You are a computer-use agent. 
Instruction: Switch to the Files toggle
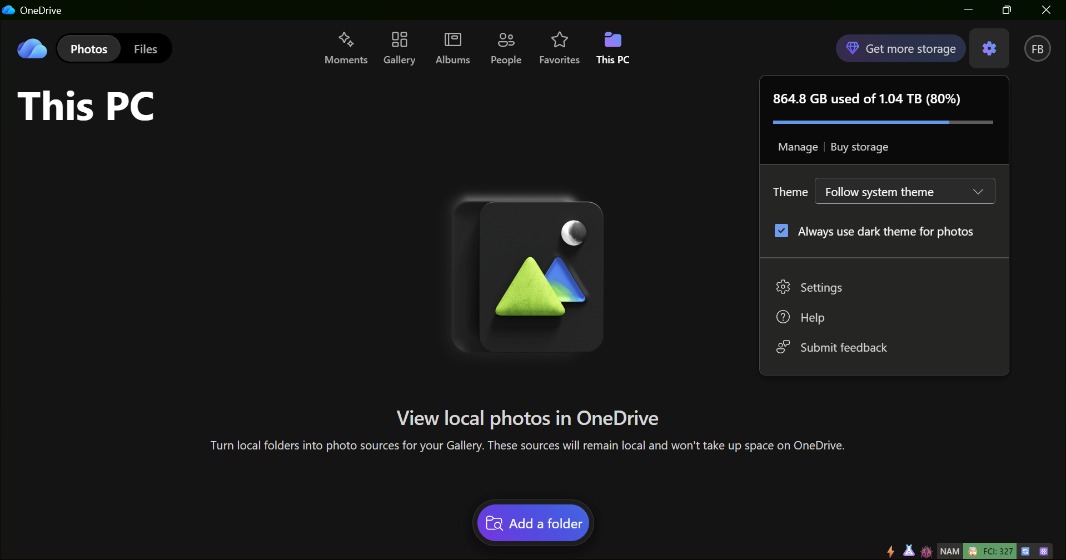tap(145, 49)
